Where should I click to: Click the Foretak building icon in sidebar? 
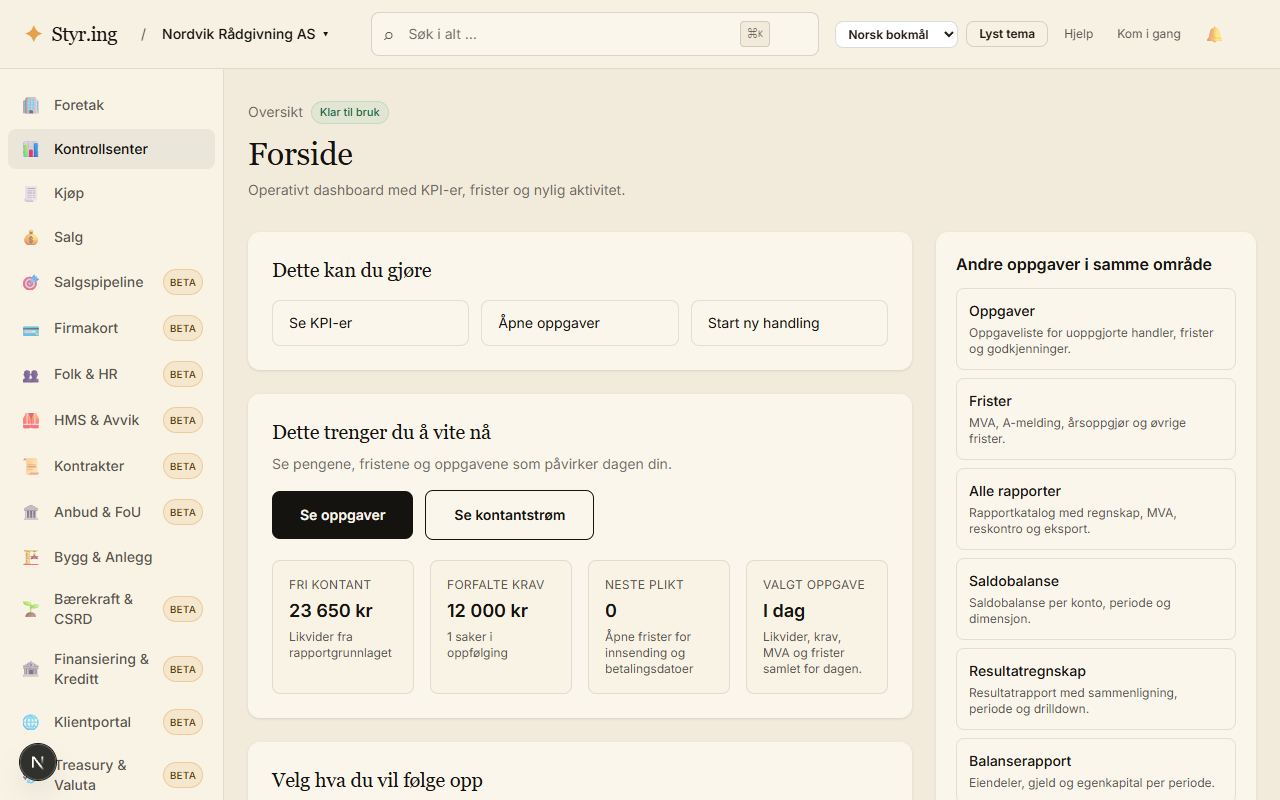(31, 105)
